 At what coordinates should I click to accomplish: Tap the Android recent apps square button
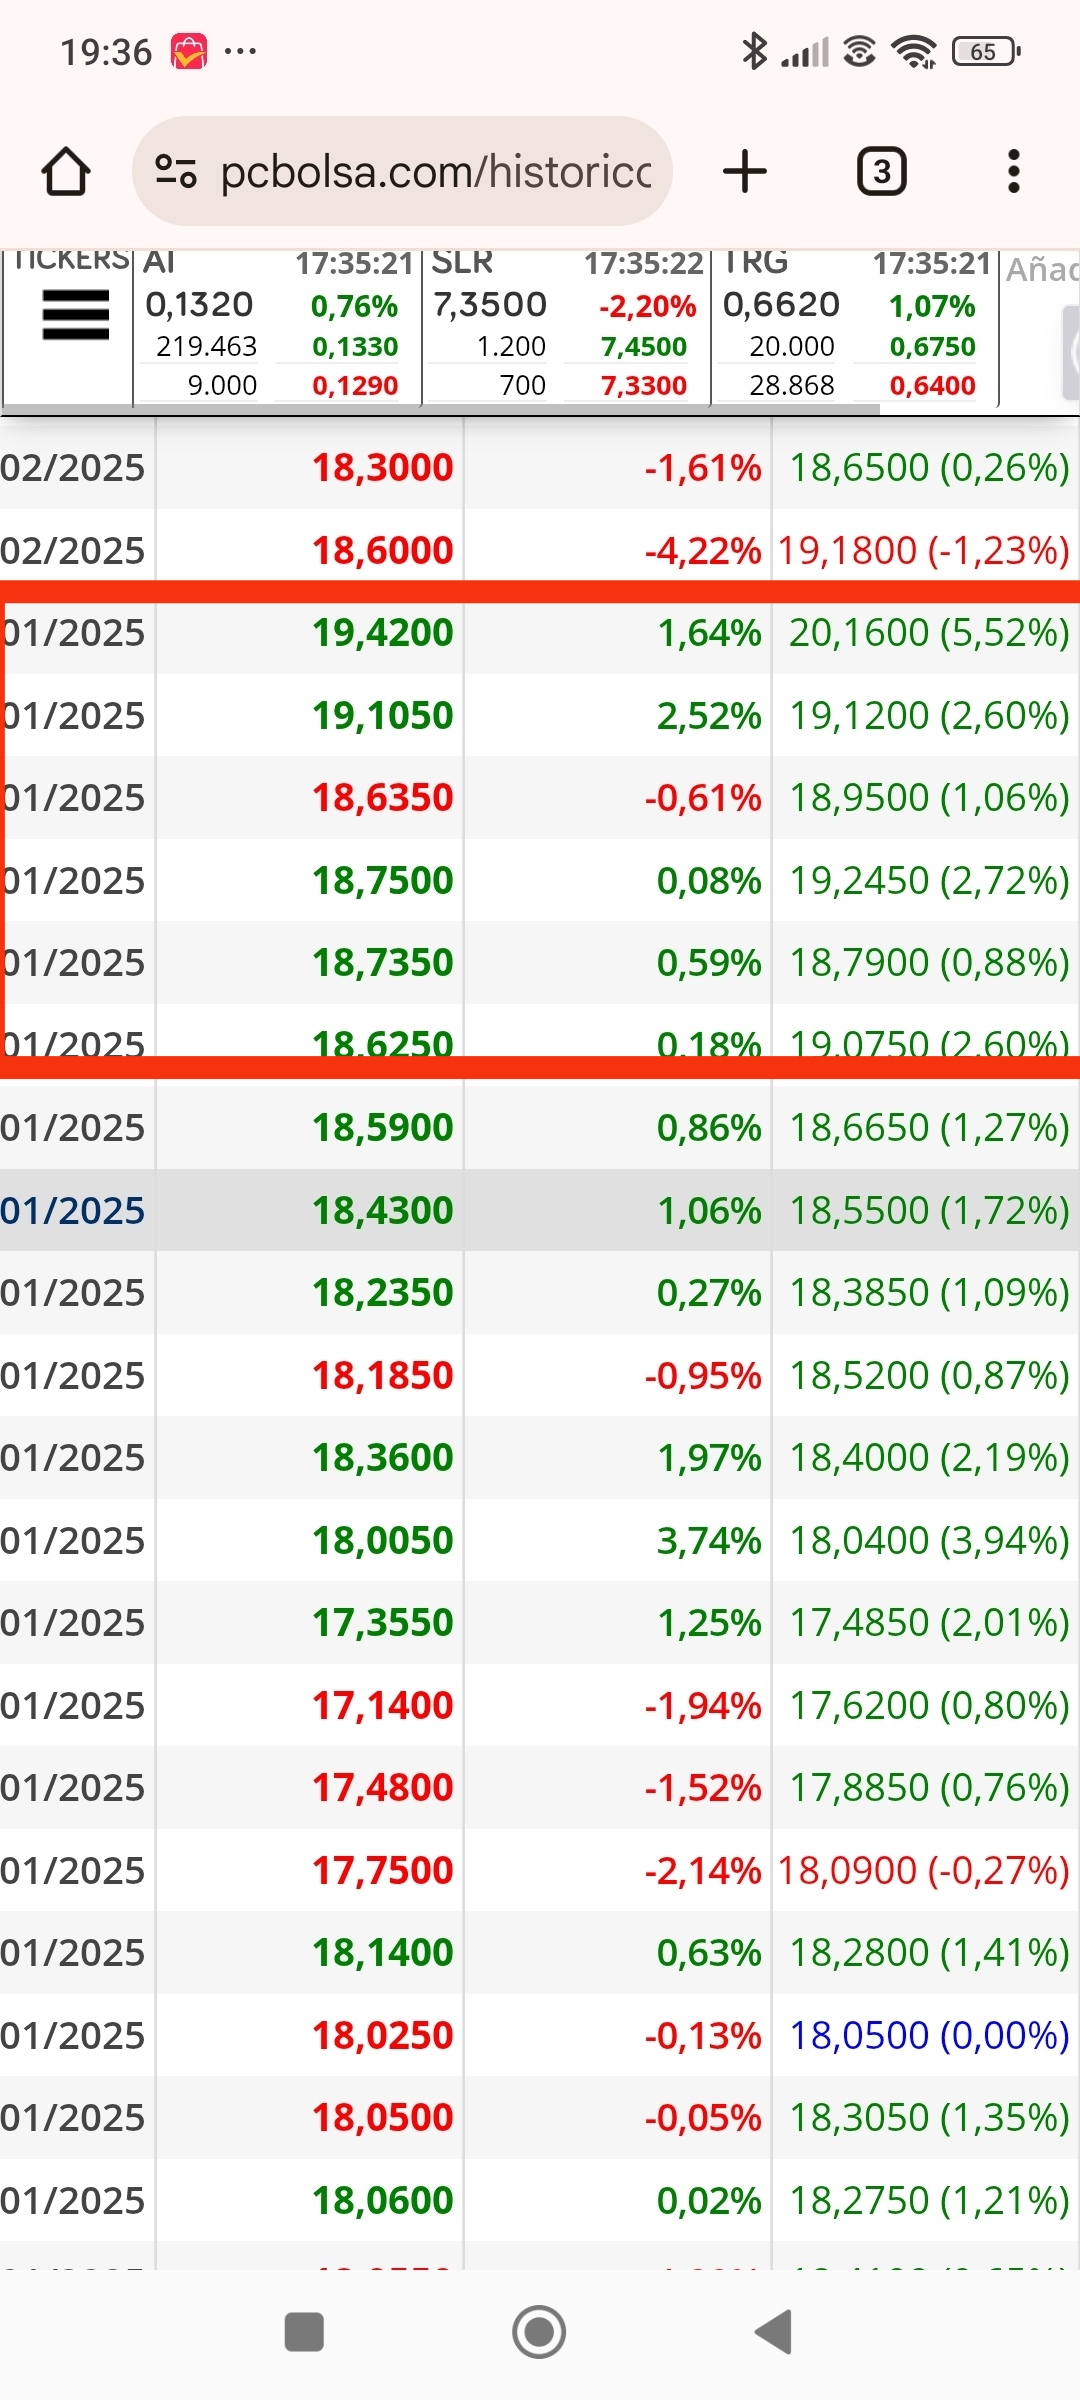pos(304,2332)
